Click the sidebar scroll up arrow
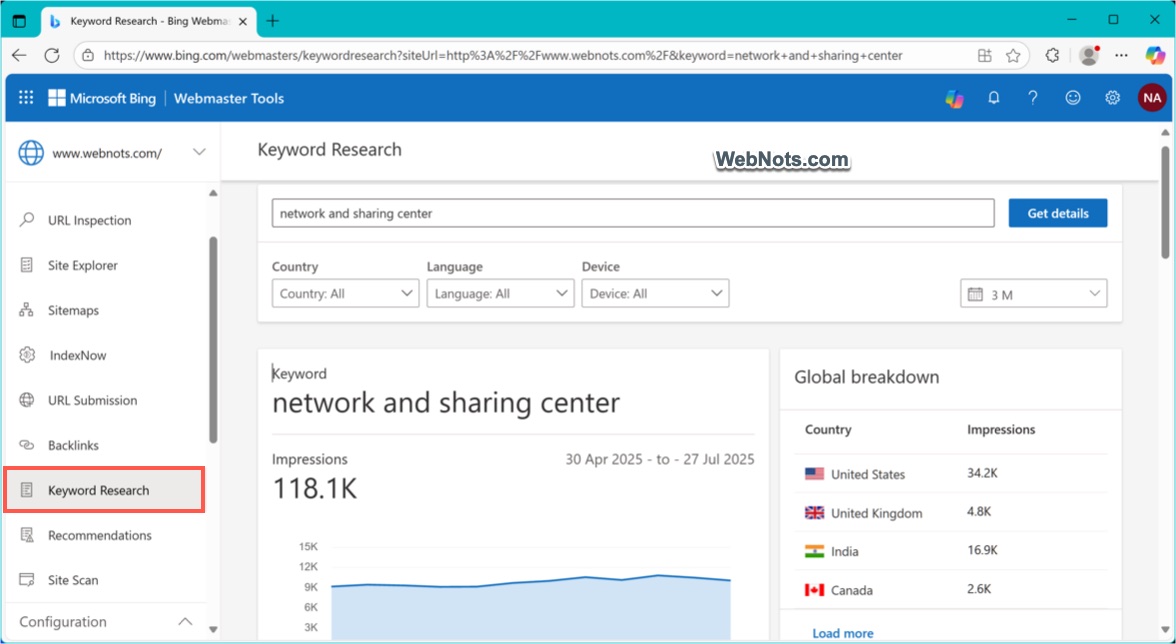The height and width of the screenshot is (644, 1176). click(213, 193)
